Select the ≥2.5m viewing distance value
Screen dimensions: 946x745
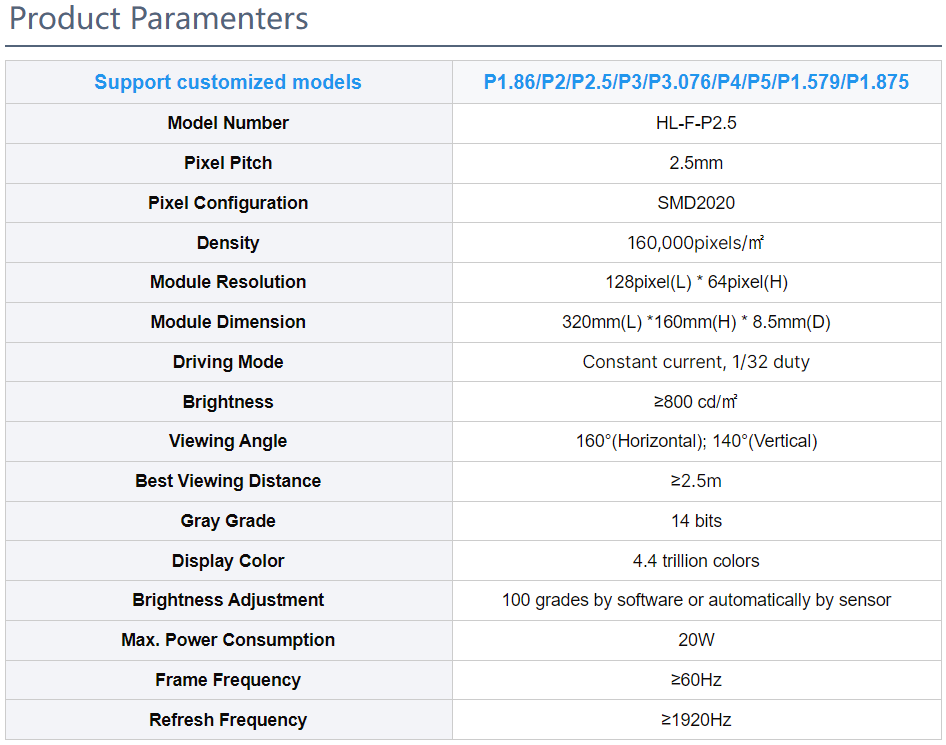(696, 481)
